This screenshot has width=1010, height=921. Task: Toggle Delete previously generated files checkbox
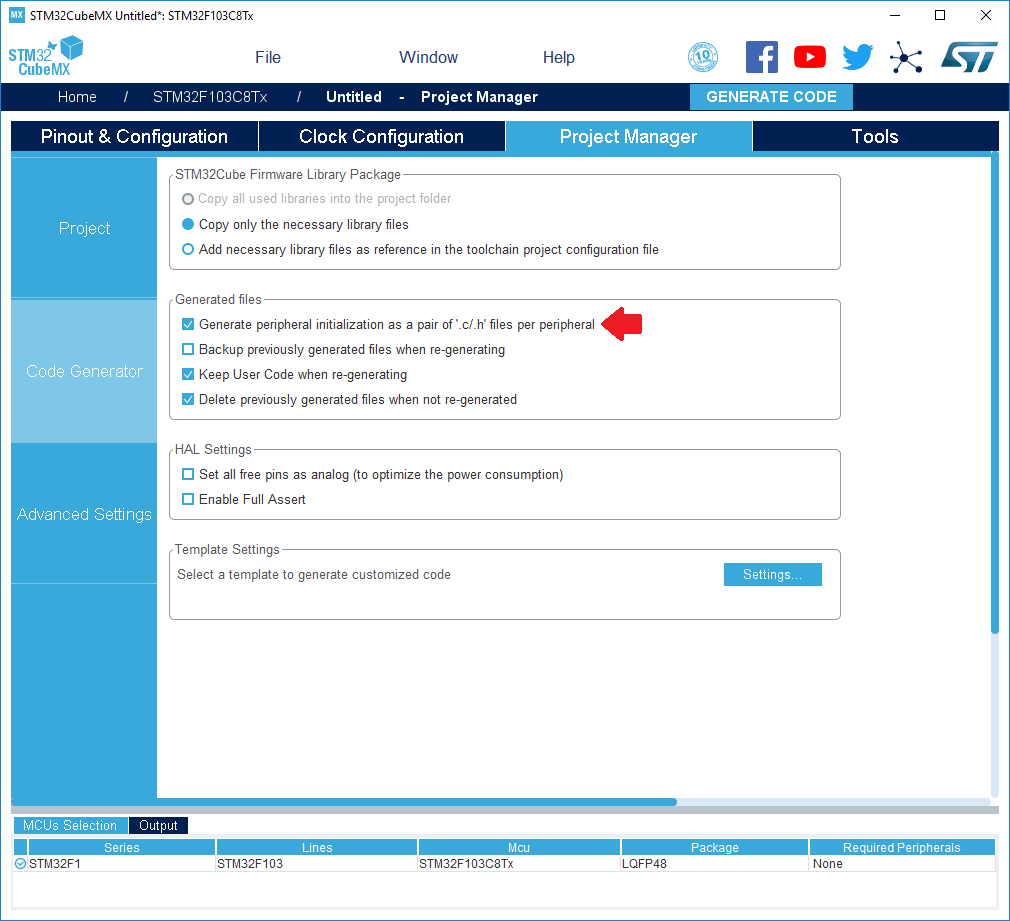click(x=187, y=399)
